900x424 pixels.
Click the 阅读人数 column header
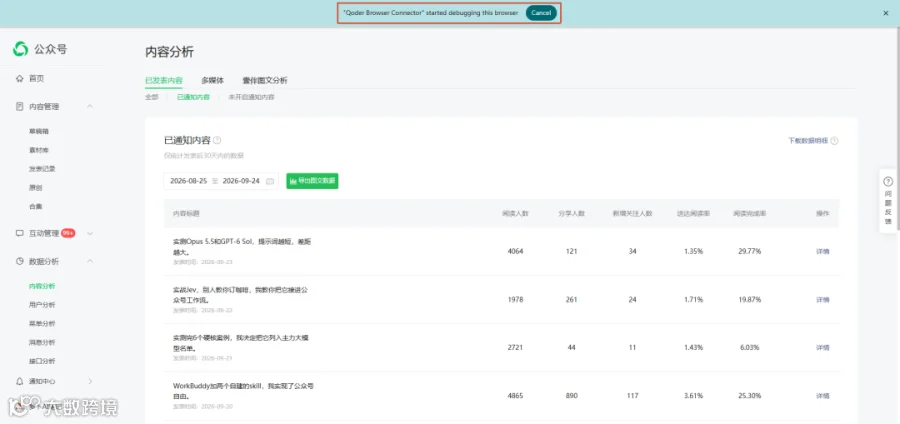(515, 213)
